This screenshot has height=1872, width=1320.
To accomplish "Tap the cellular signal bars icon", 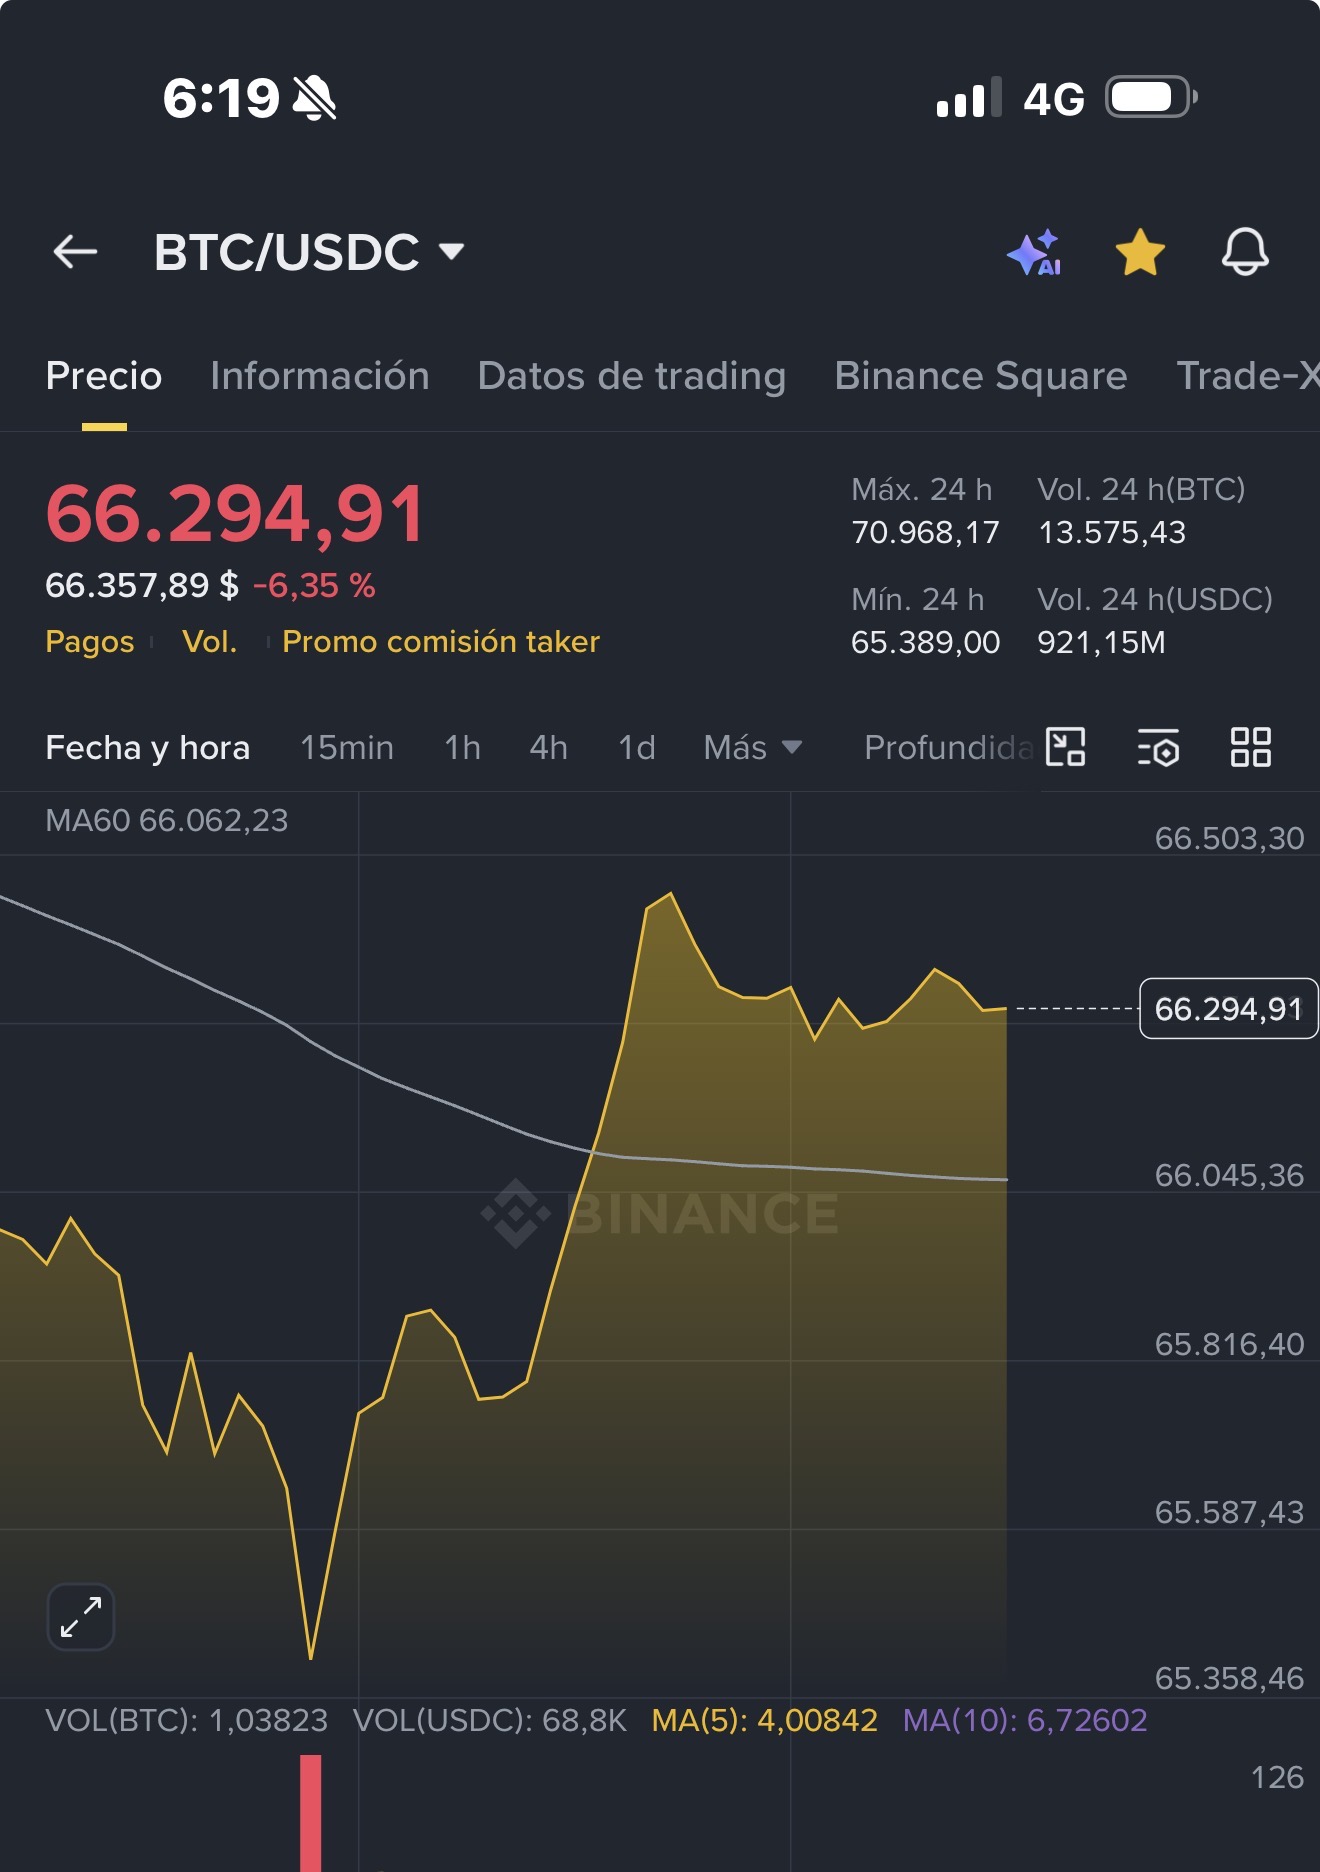I will [969, 98].
